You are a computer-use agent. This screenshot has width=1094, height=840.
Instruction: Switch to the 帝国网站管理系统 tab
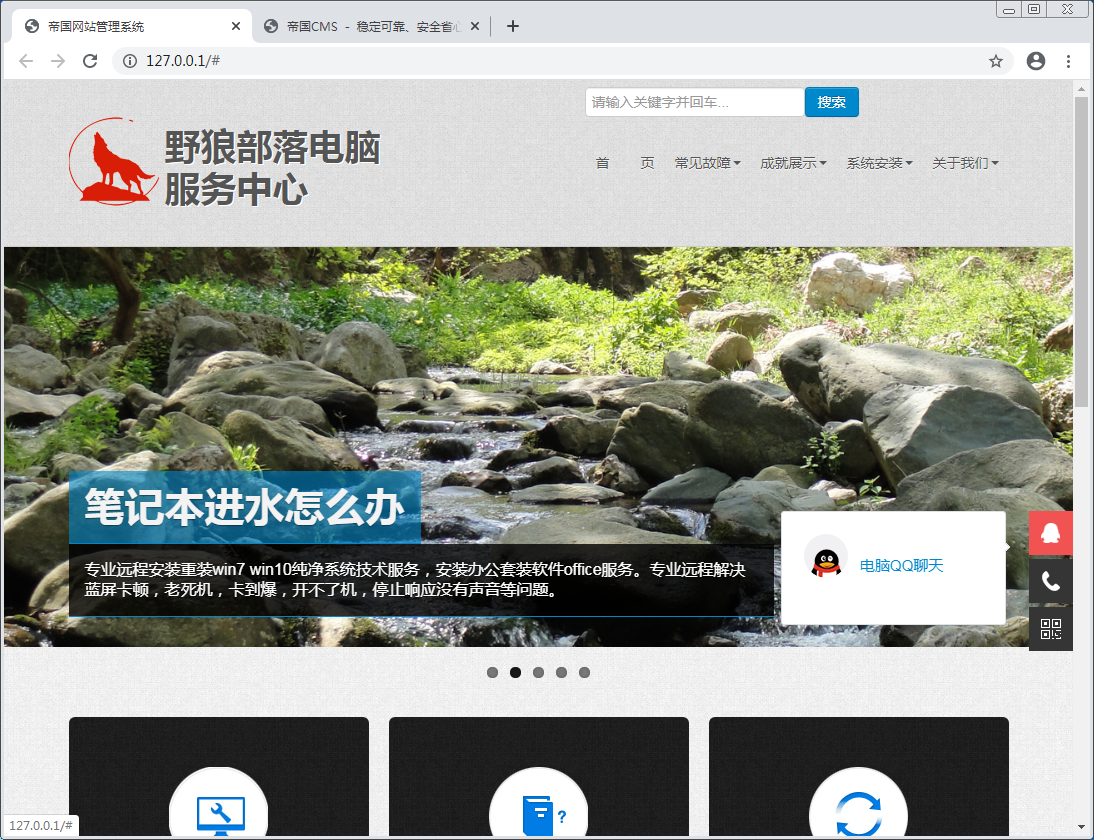131,26
